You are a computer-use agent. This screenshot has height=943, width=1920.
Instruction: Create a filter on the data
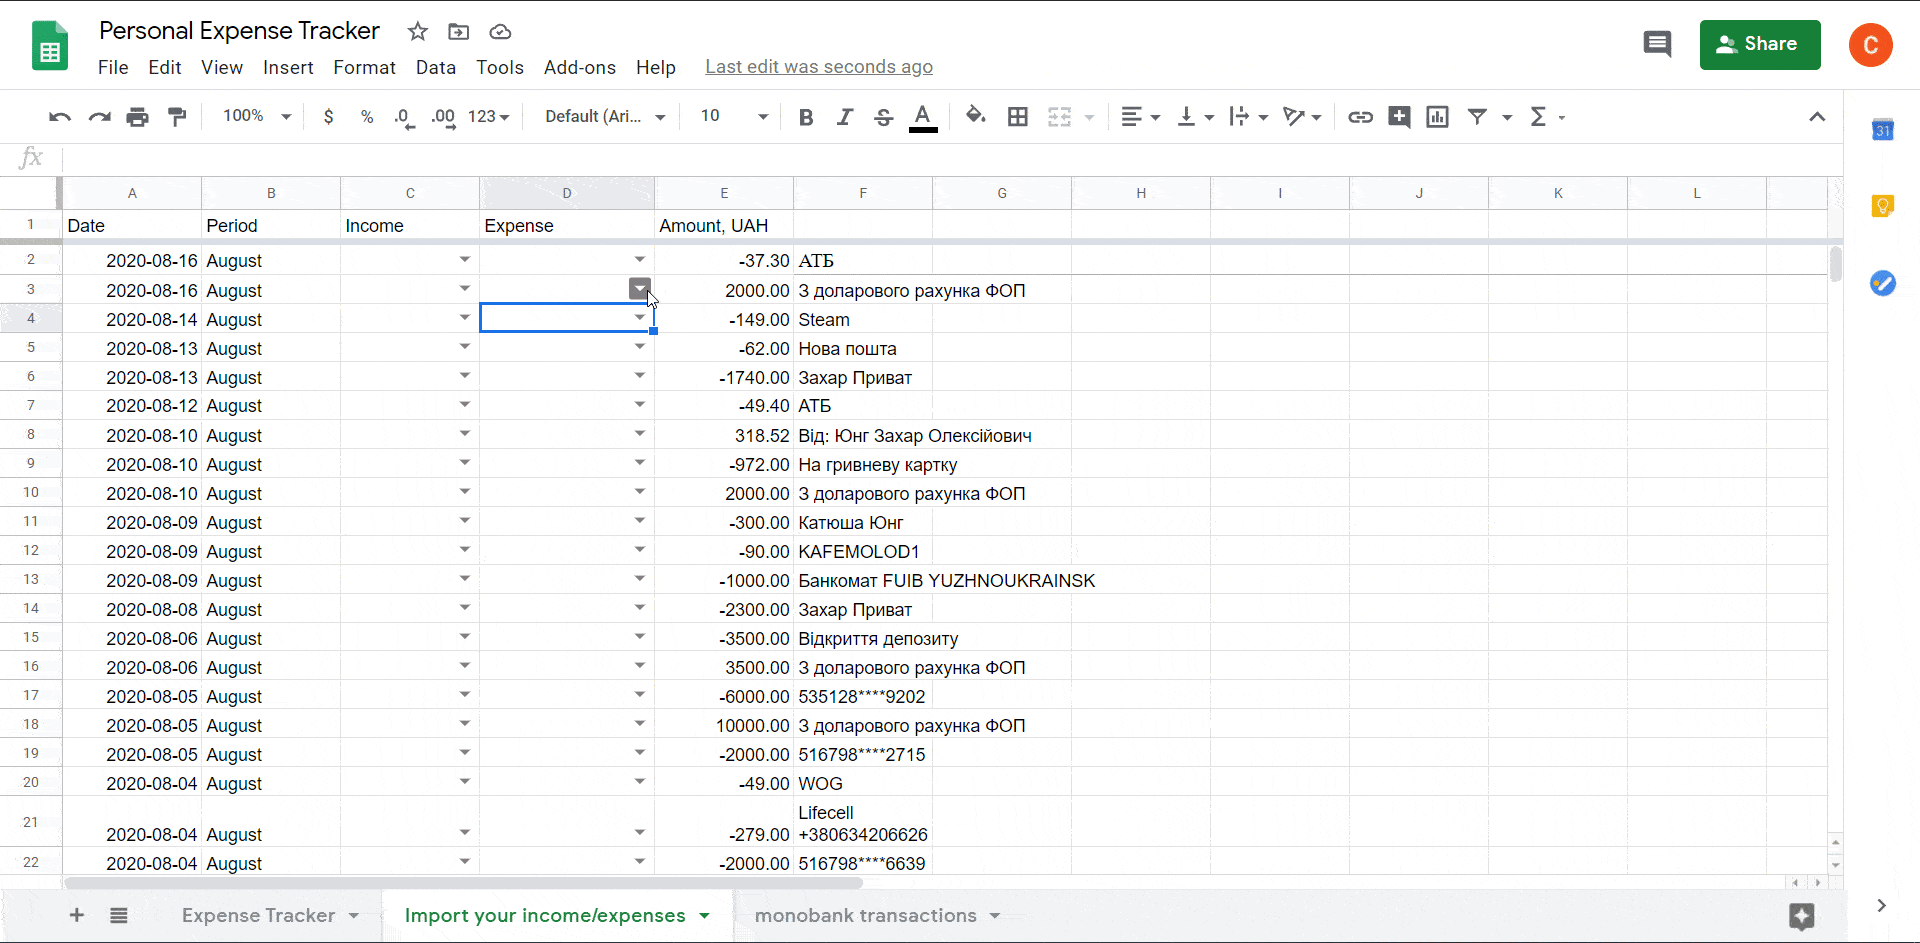point(1478,116)
